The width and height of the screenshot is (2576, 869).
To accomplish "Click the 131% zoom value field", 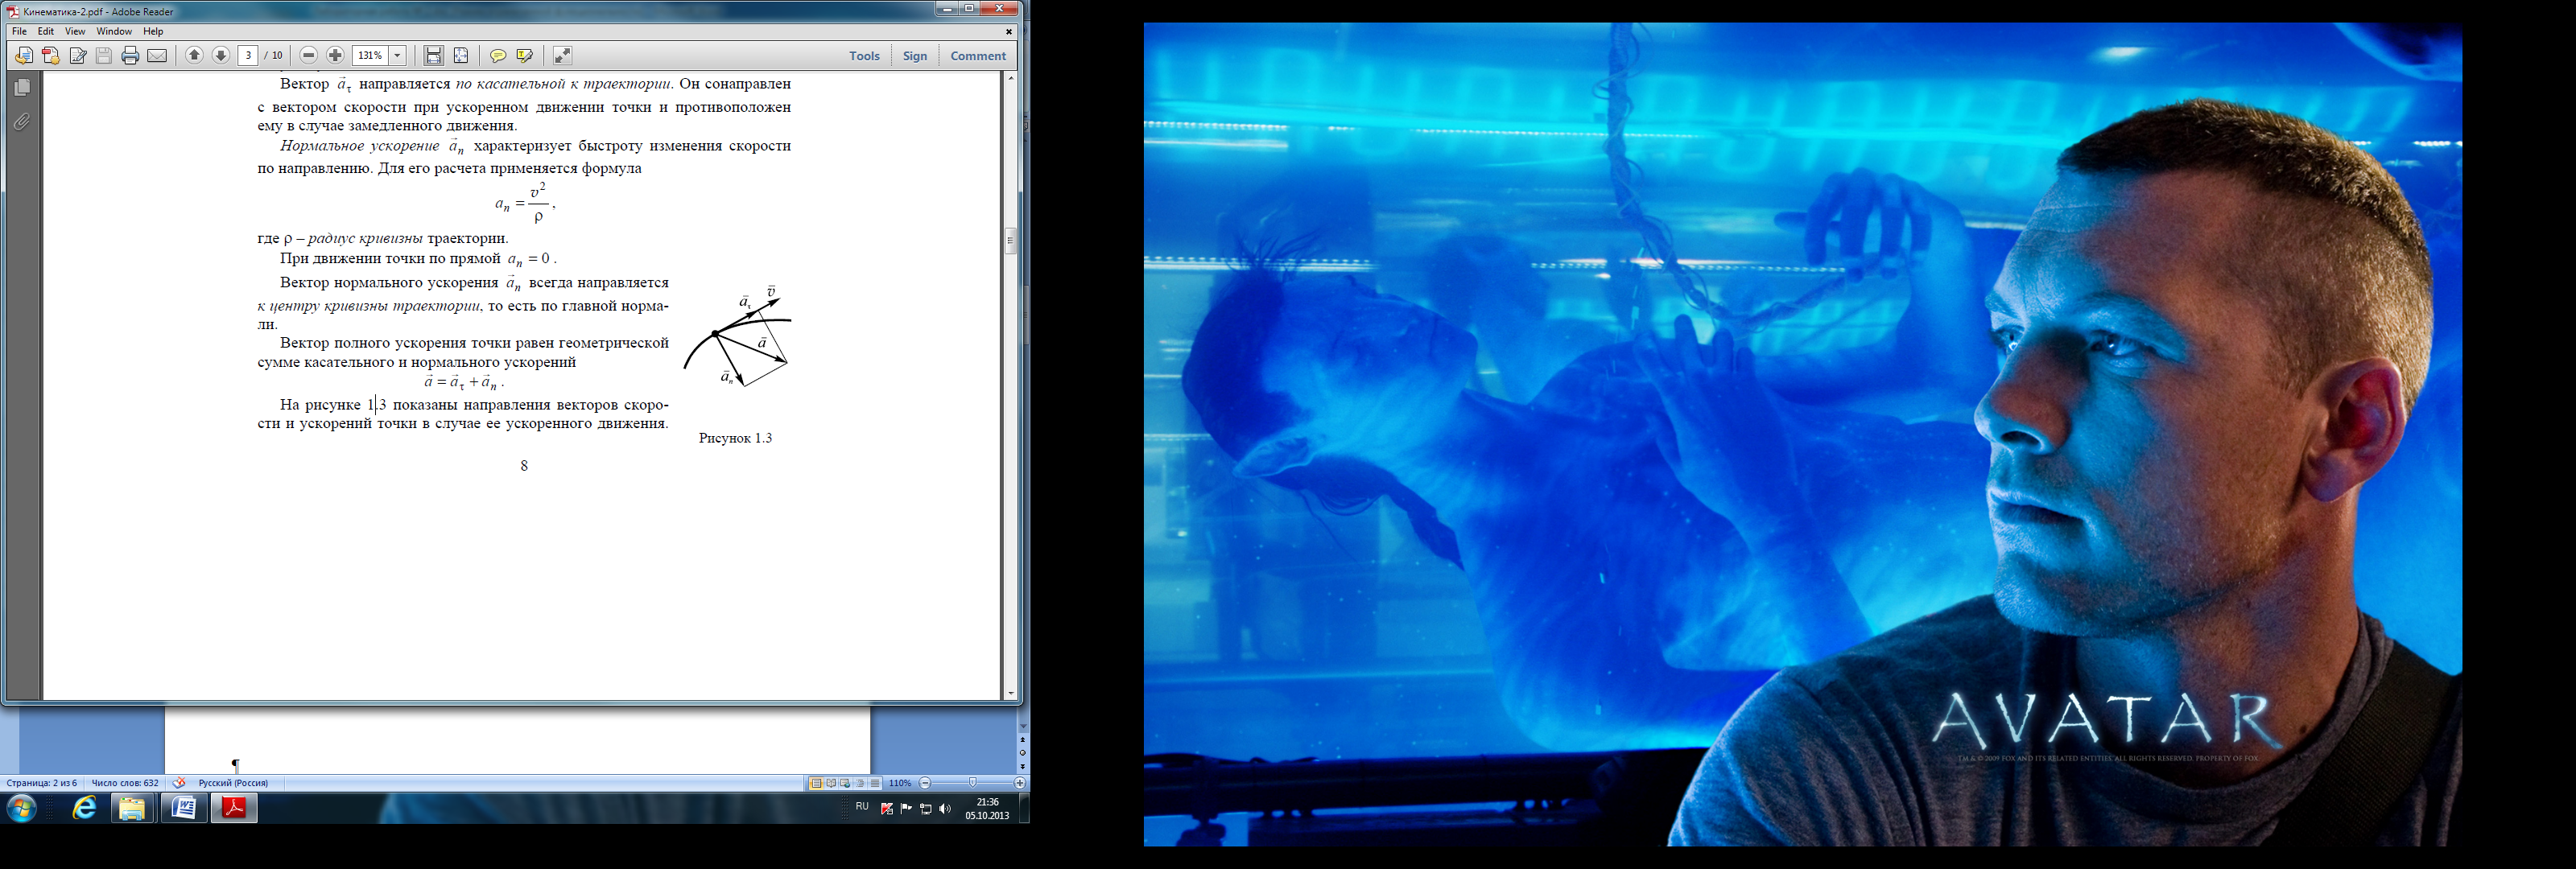I will (370, 56).
